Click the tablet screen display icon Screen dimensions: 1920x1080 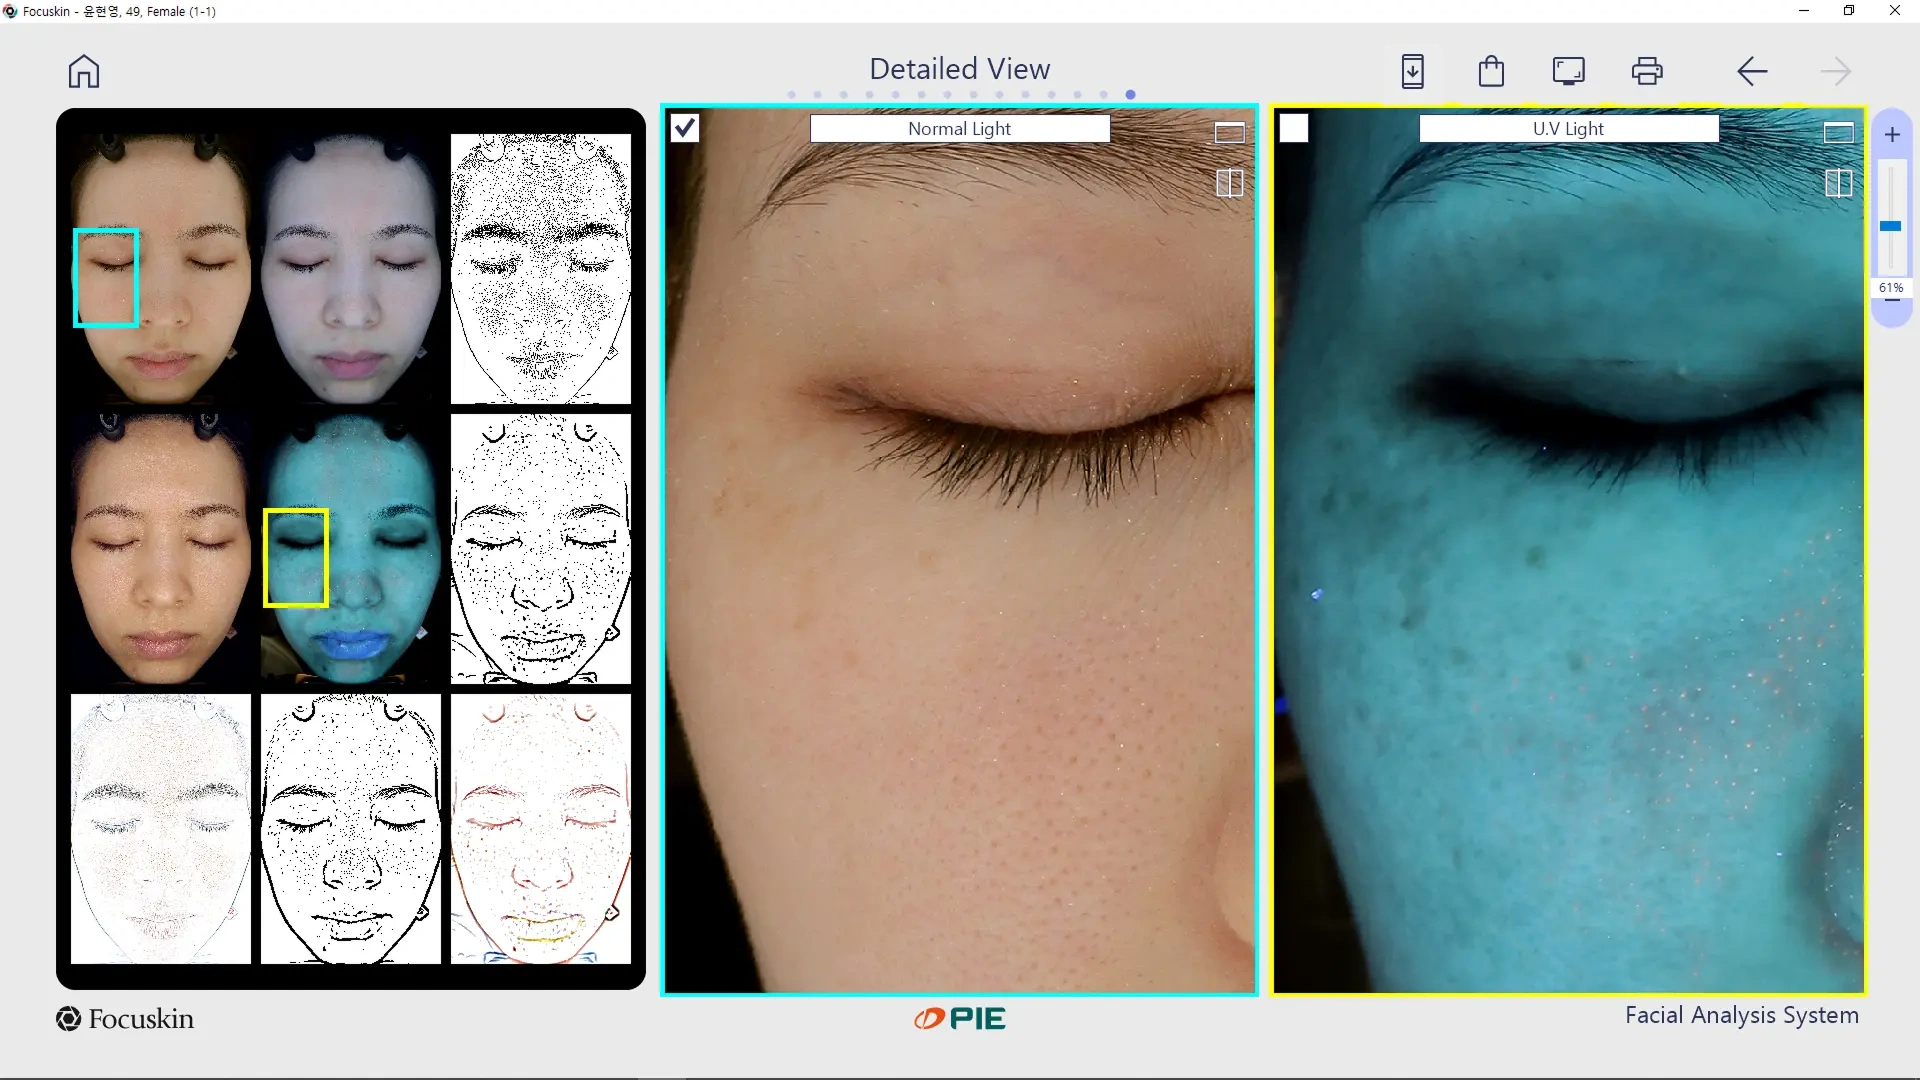1568,71
